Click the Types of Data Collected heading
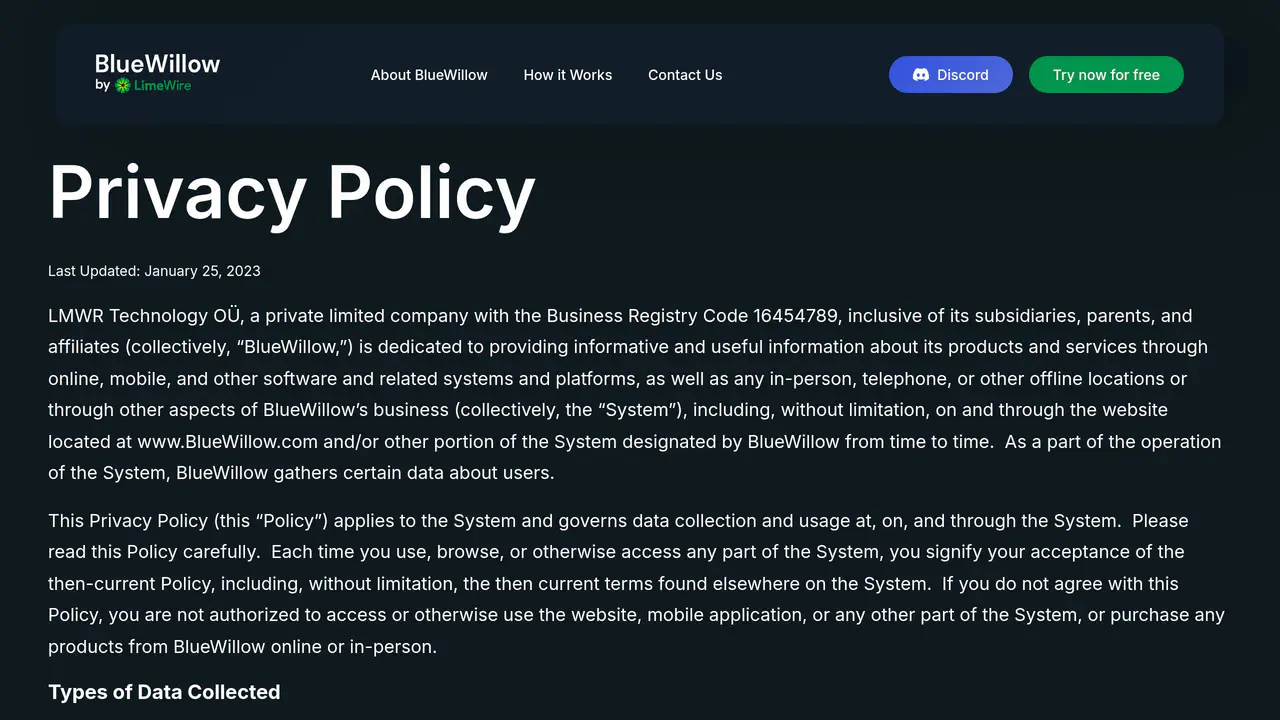This screenshot has height=720, width=1280. [164, 692]
